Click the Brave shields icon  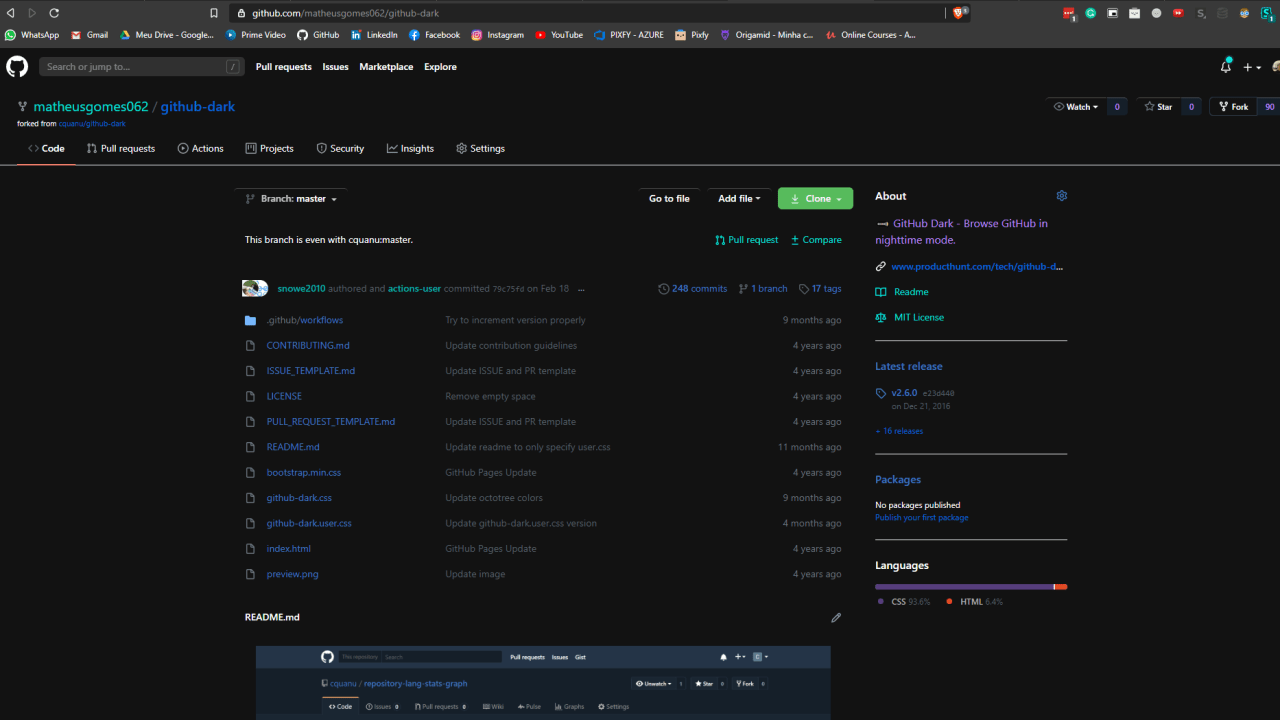click(x=958, y=13)
